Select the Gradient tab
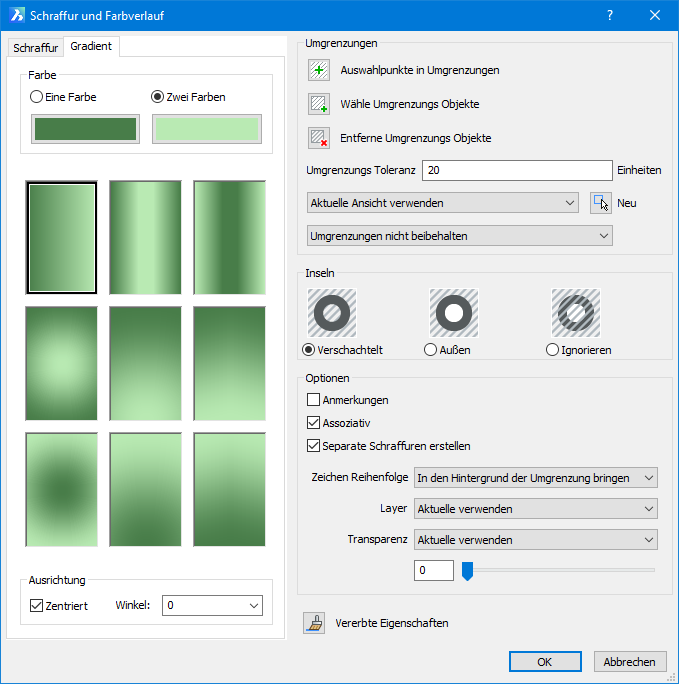679x684 pixels. click(x=91, y=47)
